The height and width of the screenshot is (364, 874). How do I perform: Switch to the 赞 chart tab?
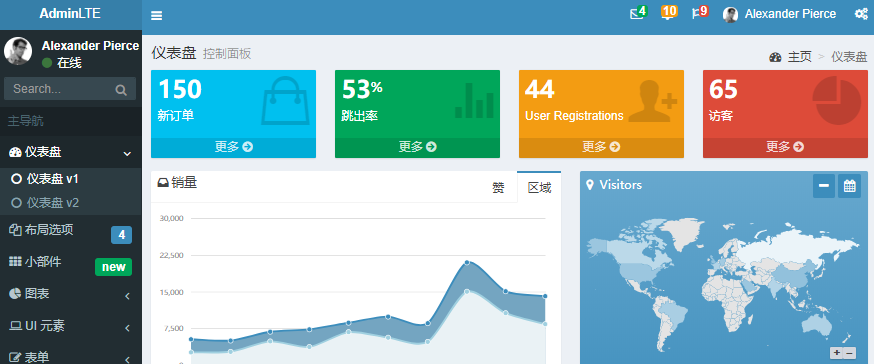(x=498, y=188)
